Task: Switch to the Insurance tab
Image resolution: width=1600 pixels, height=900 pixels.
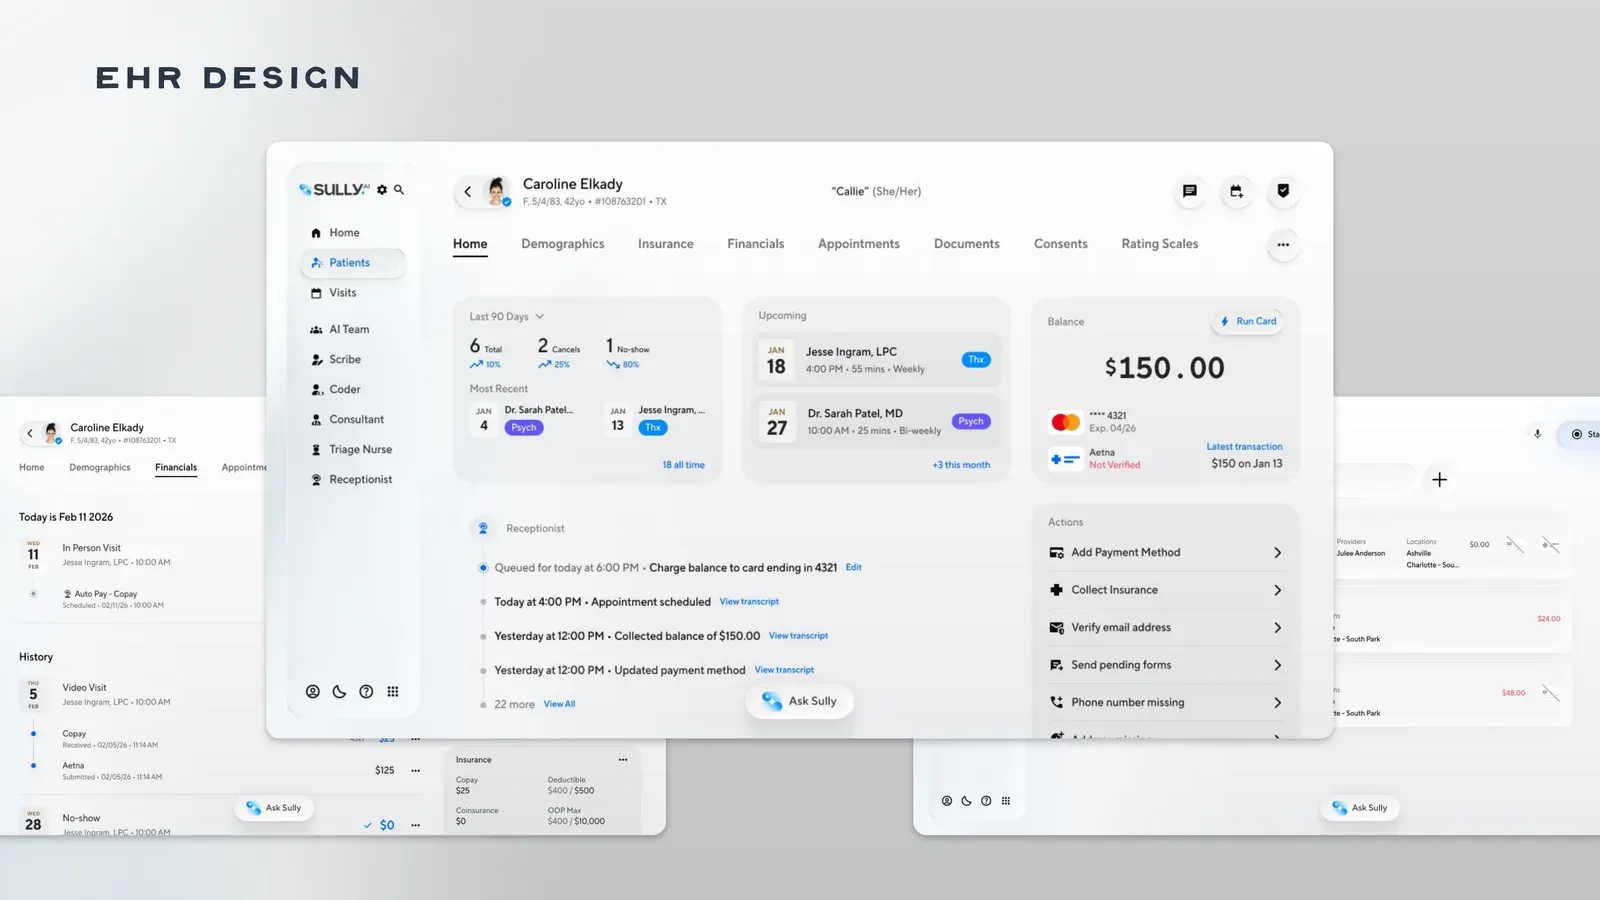Action: [x=666, y=244]
